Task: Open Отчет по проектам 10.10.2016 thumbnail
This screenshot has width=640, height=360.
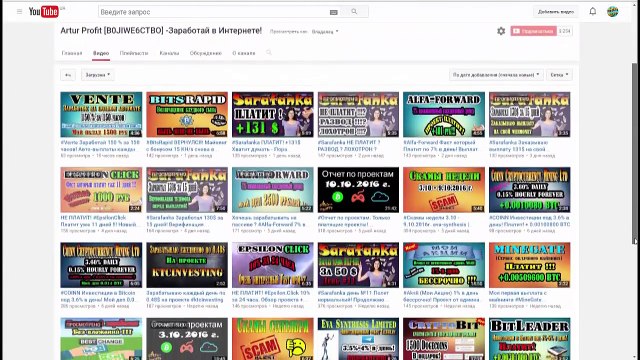Action: [358, 190]
